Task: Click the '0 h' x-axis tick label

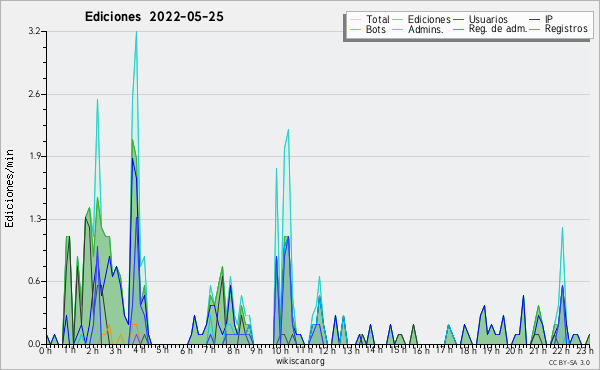Action: click(x=45, y=351)
